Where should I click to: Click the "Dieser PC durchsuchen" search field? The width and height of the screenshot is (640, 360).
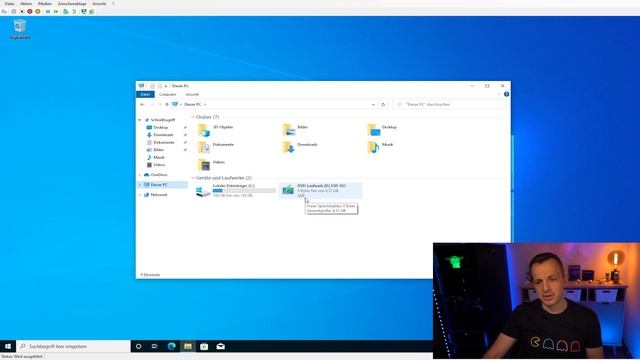(x=450, y=104)
